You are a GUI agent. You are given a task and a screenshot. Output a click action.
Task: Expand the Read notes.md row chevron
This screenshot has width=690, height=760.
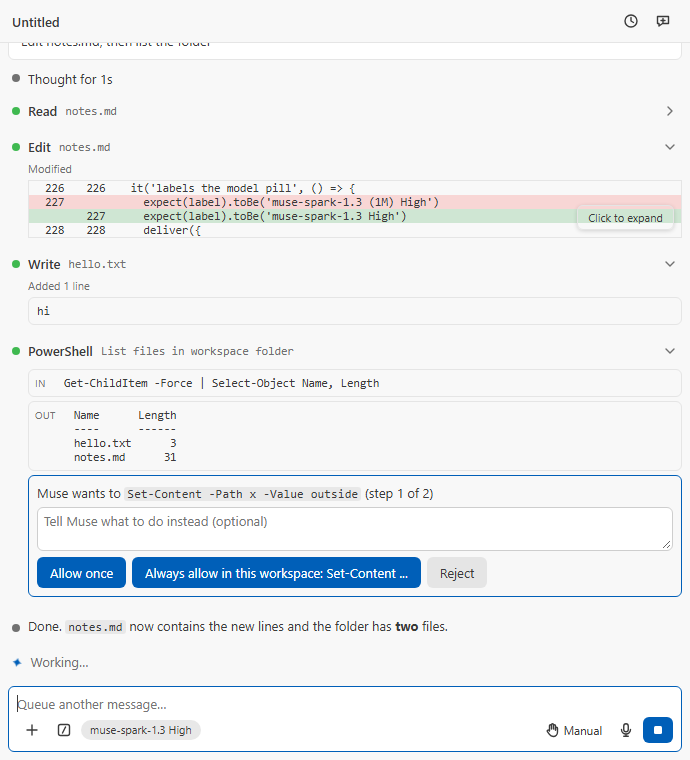pyautogui.click(x=670, y=111)
